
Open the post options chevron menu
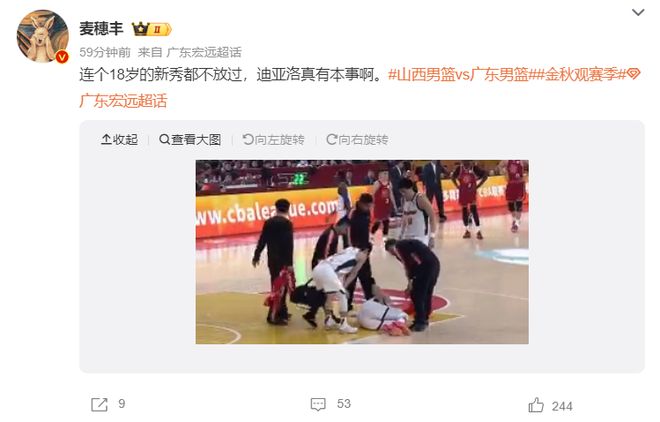tap(638, 13)
